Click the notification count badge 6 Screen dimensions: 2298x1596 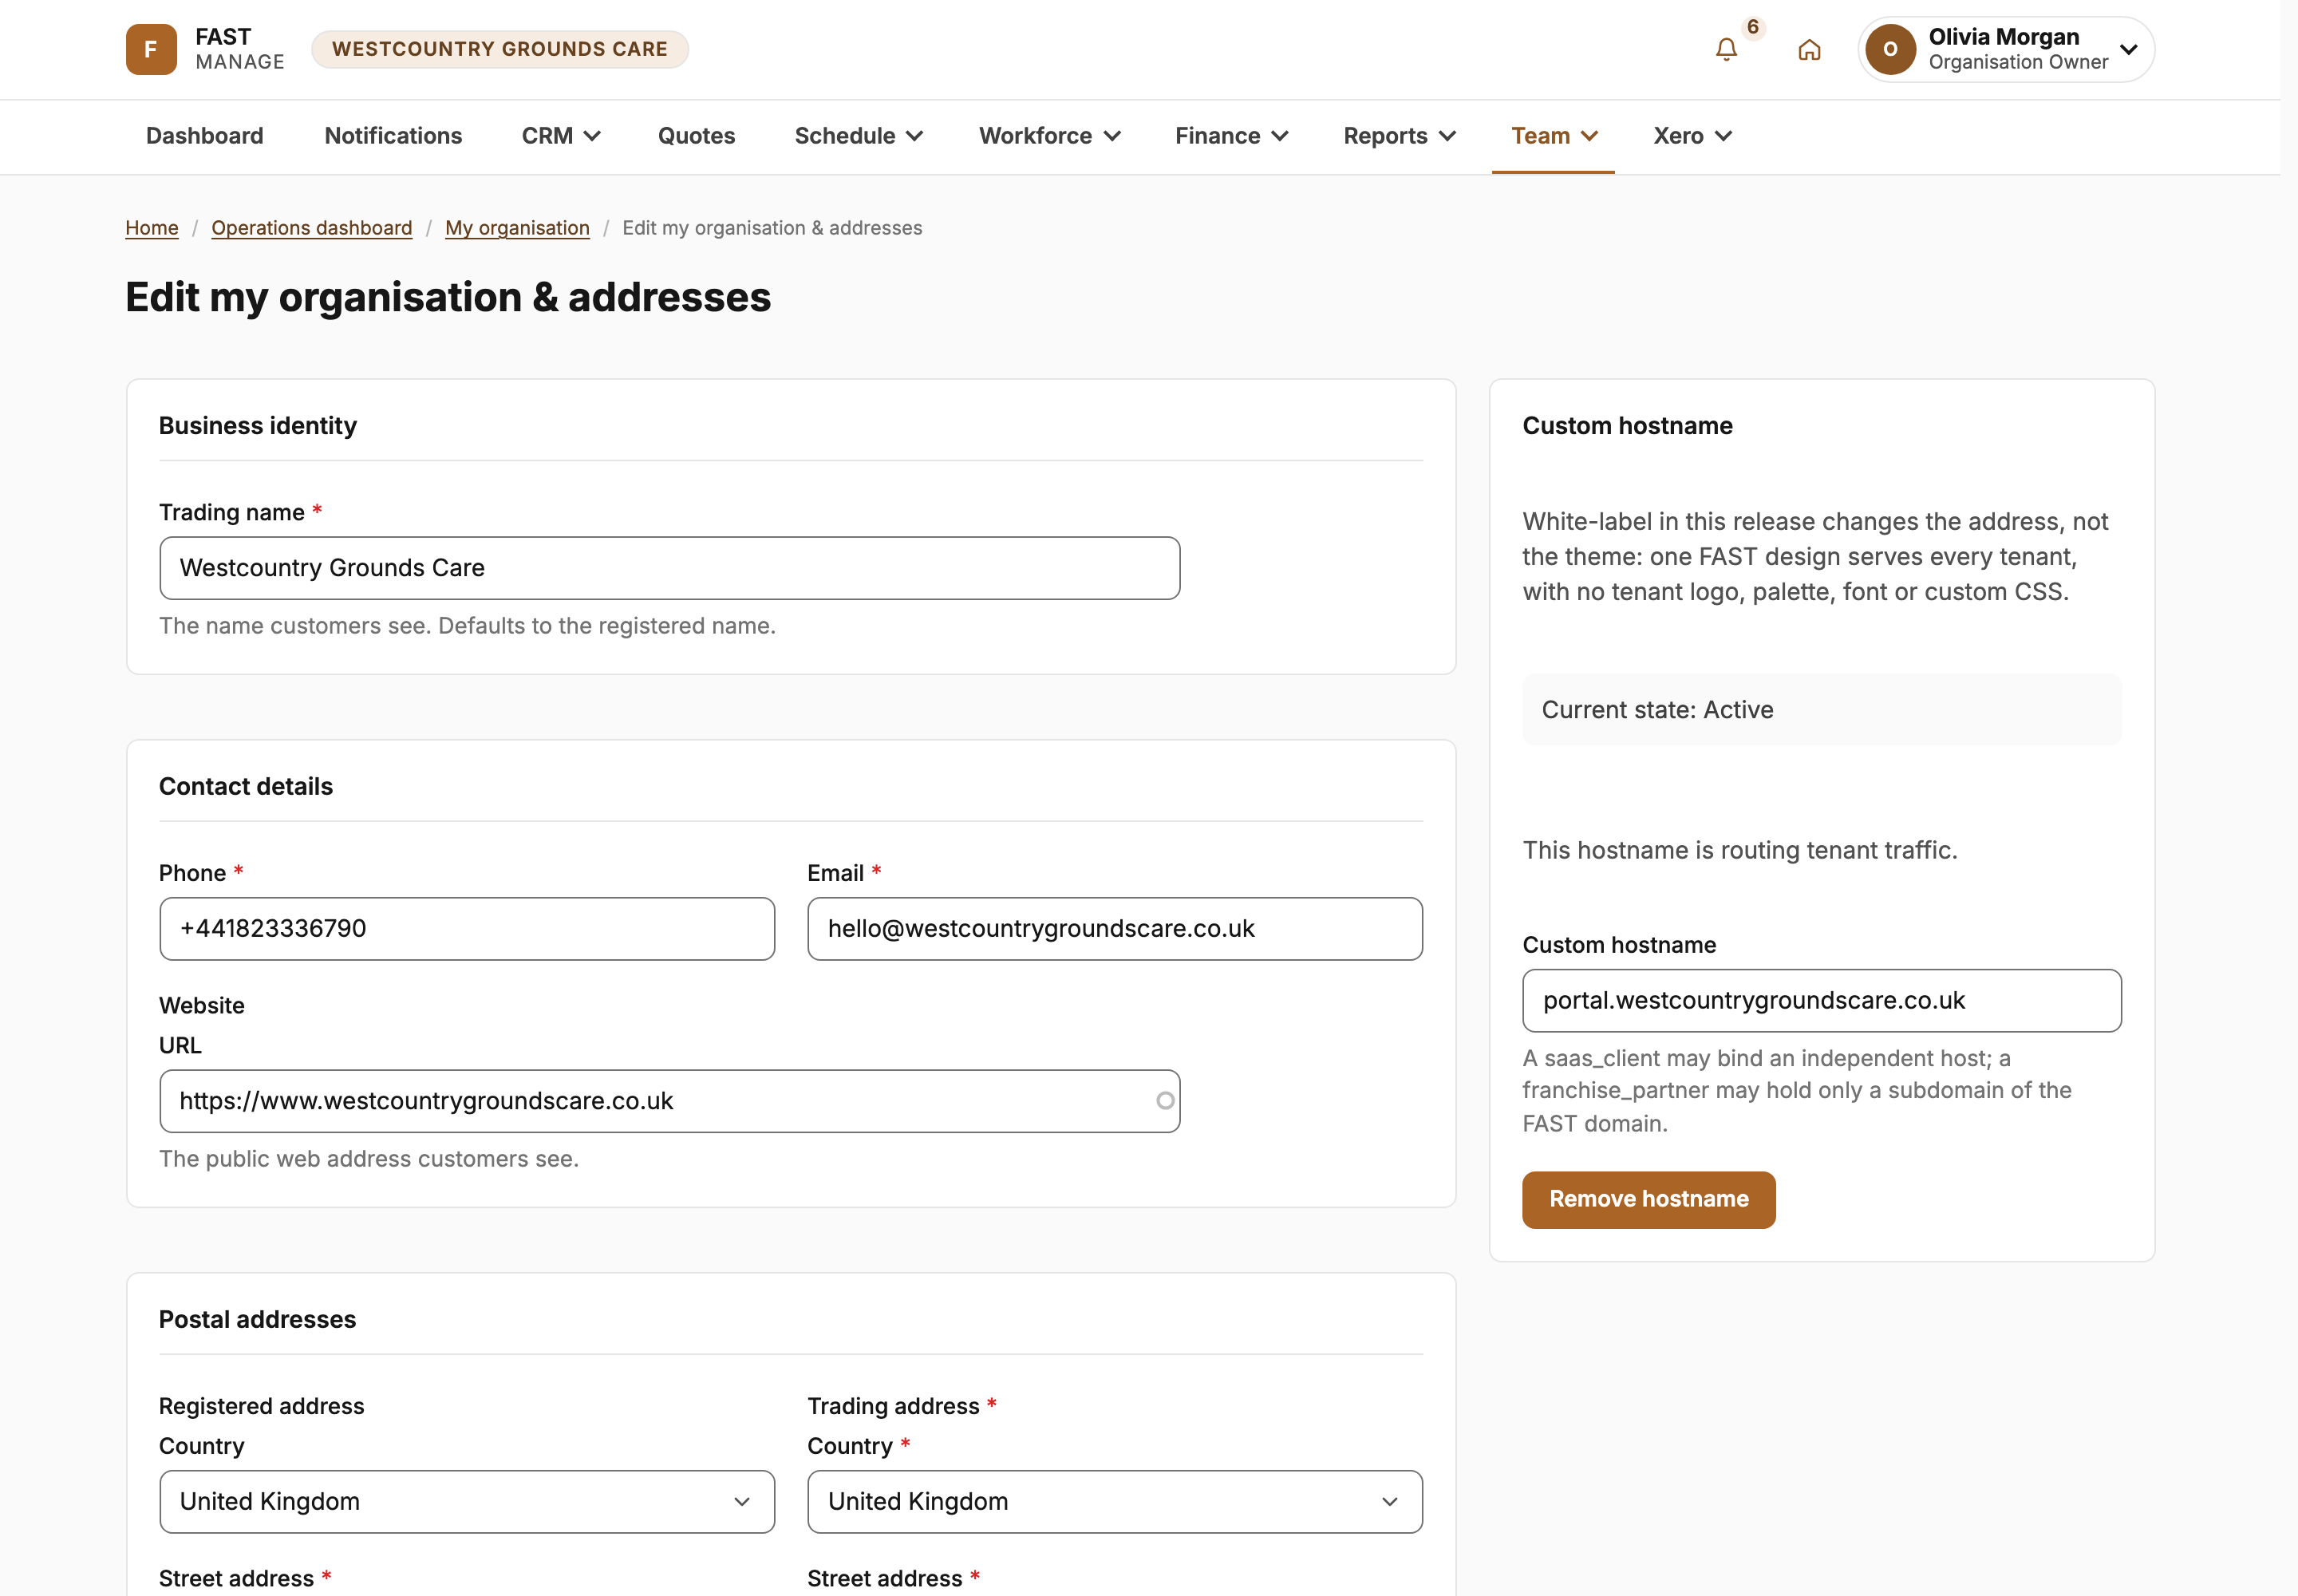point(1753,27)
